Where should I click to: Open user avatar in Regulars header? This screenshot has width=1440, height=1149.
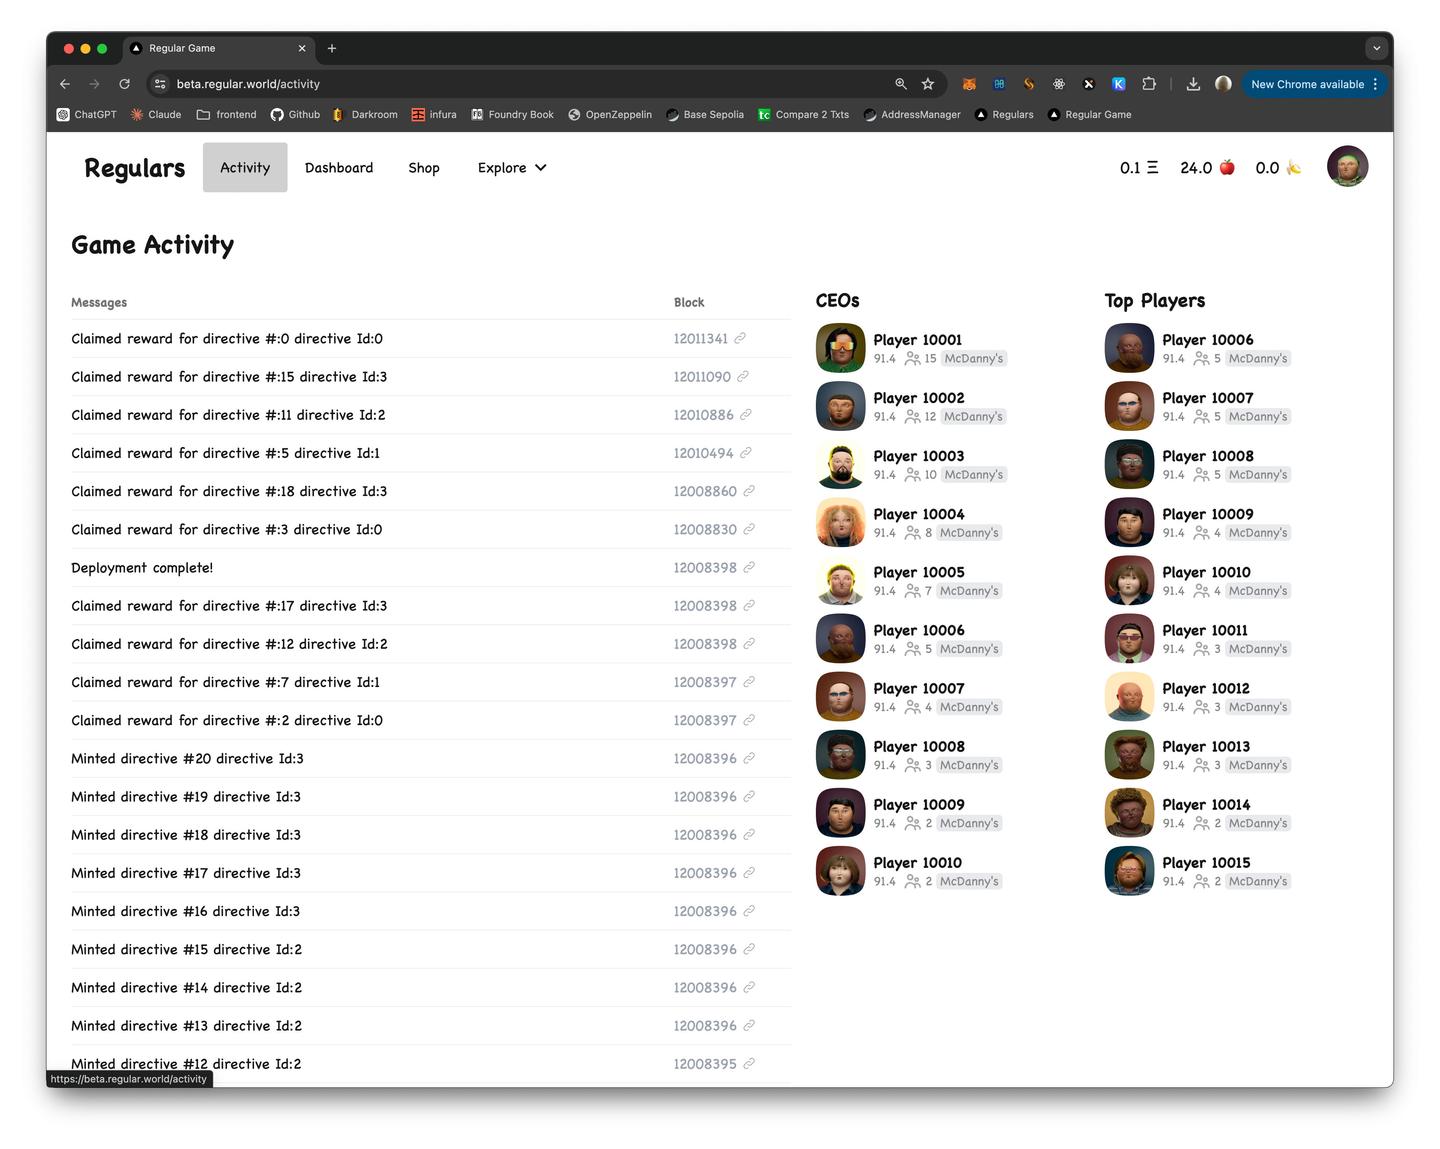coord(1347,166)
